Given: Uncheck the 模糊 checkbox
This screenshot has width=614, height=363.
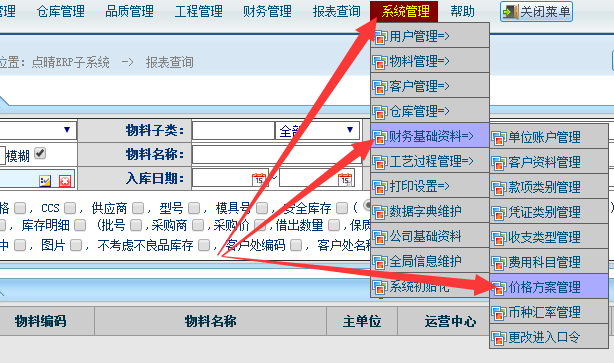Looking at the screenshot, I should click(x=40, y=153).
